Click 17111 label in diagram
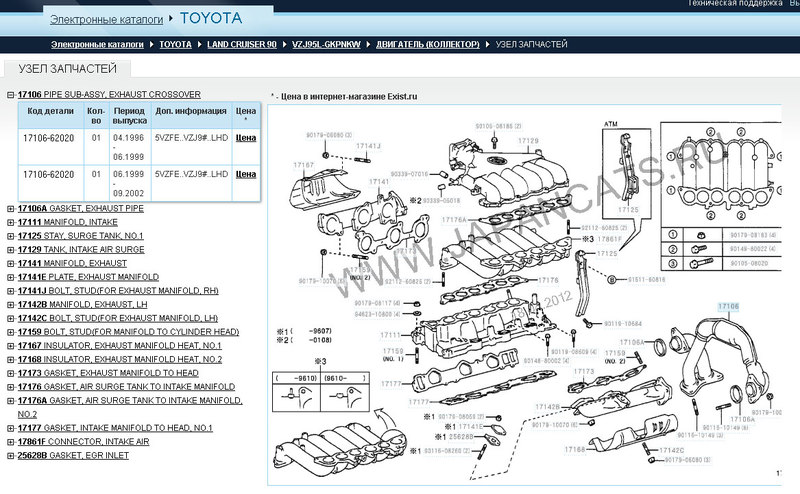This screenshot has height=494, width=800. click(x=391, y=335)
